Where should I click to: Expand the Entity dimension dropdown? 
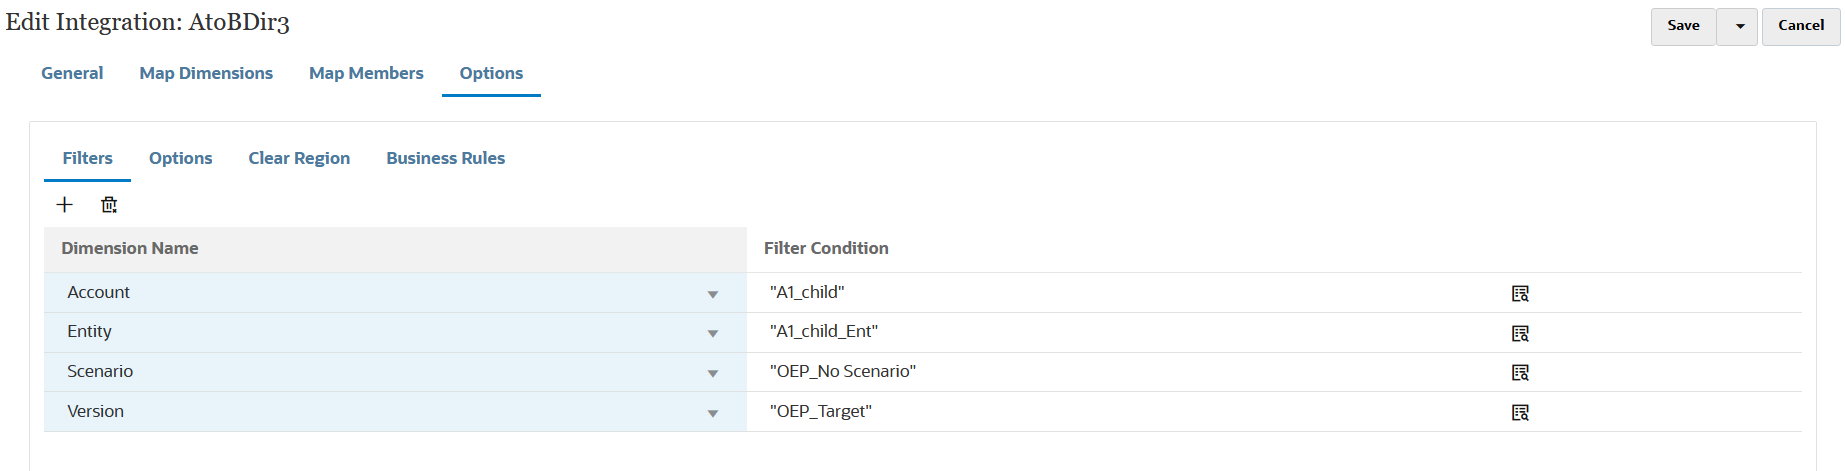(713, 333)
